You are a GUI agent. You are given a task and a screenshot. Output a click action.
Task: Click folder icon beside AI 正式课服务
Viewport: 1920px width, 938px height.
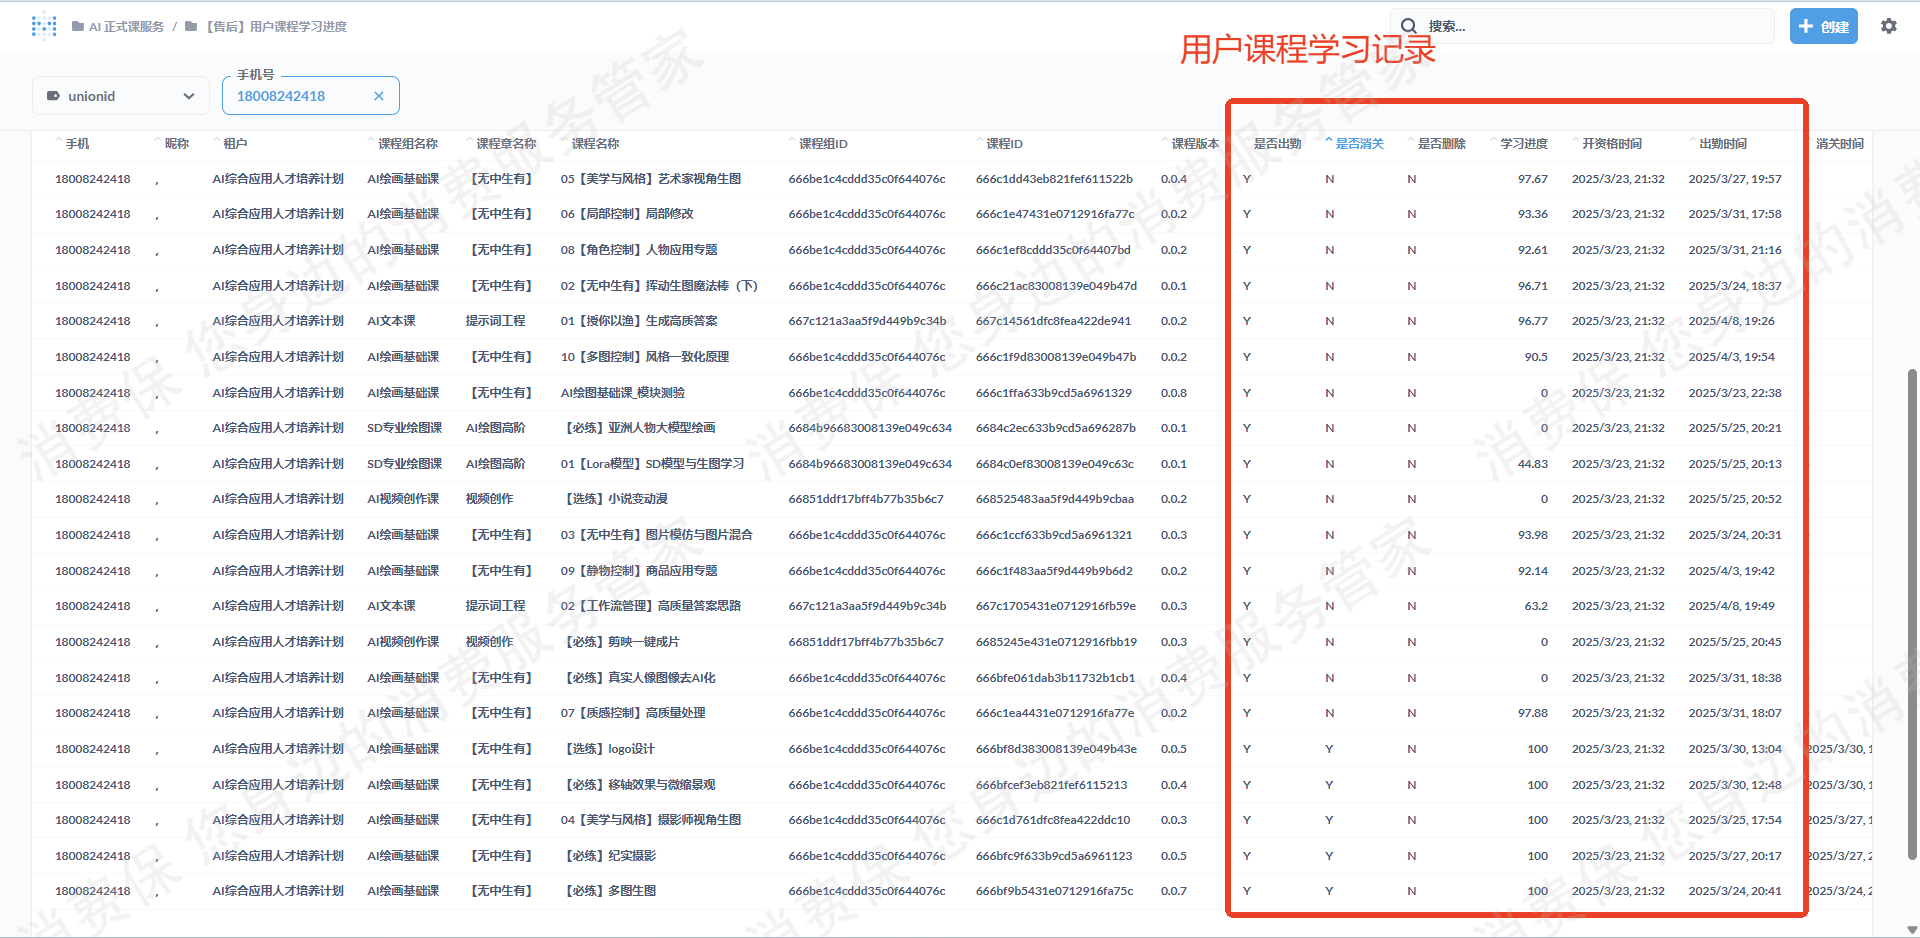click(78, 27)
